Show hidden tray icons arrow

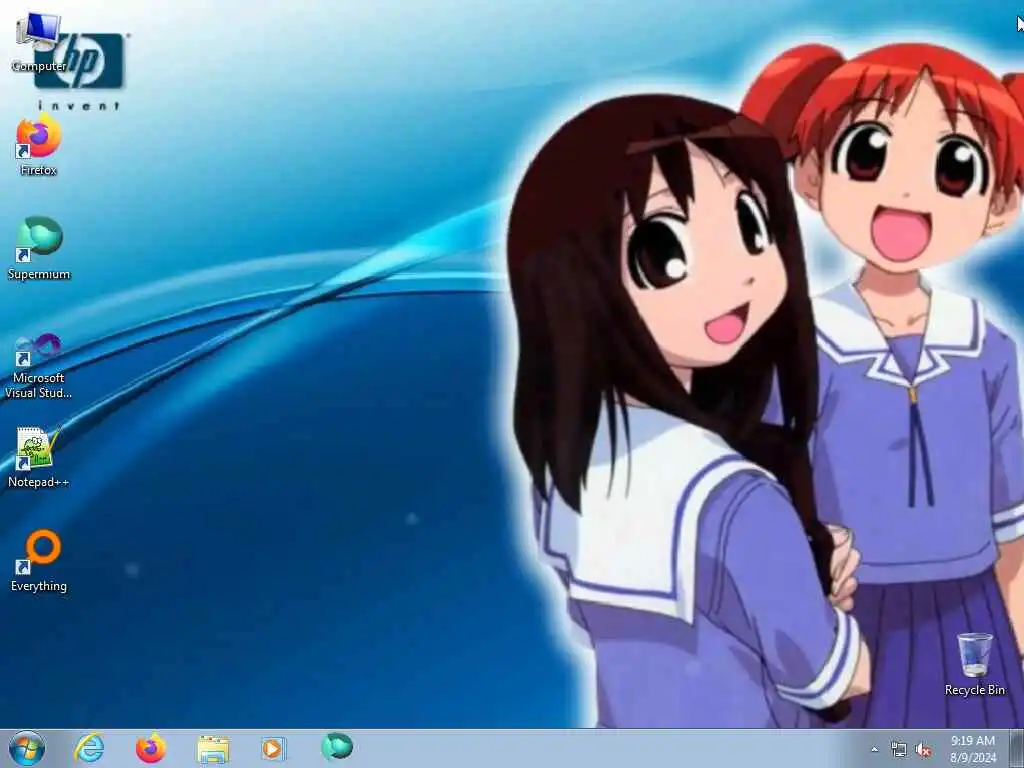(874, 750)
